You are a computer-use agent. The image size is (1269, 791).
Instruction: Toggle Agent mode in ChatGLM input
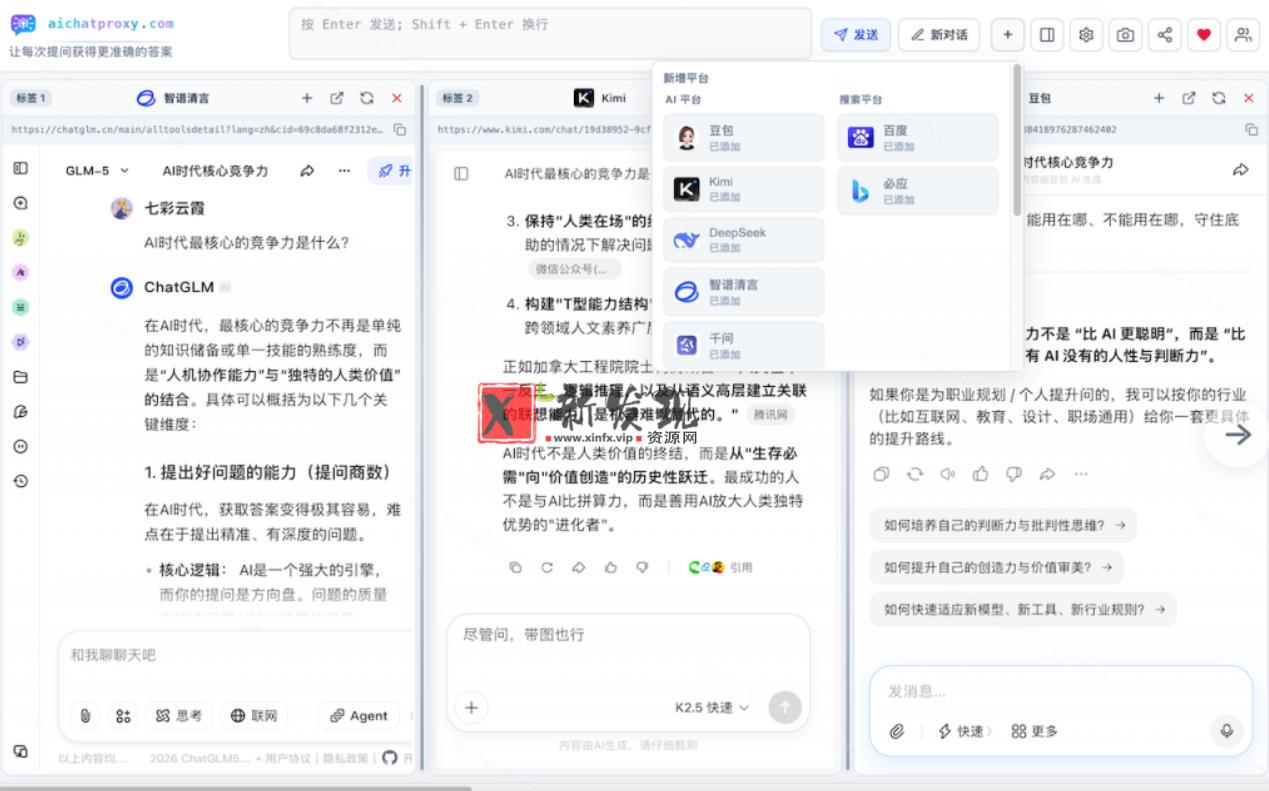359,715
